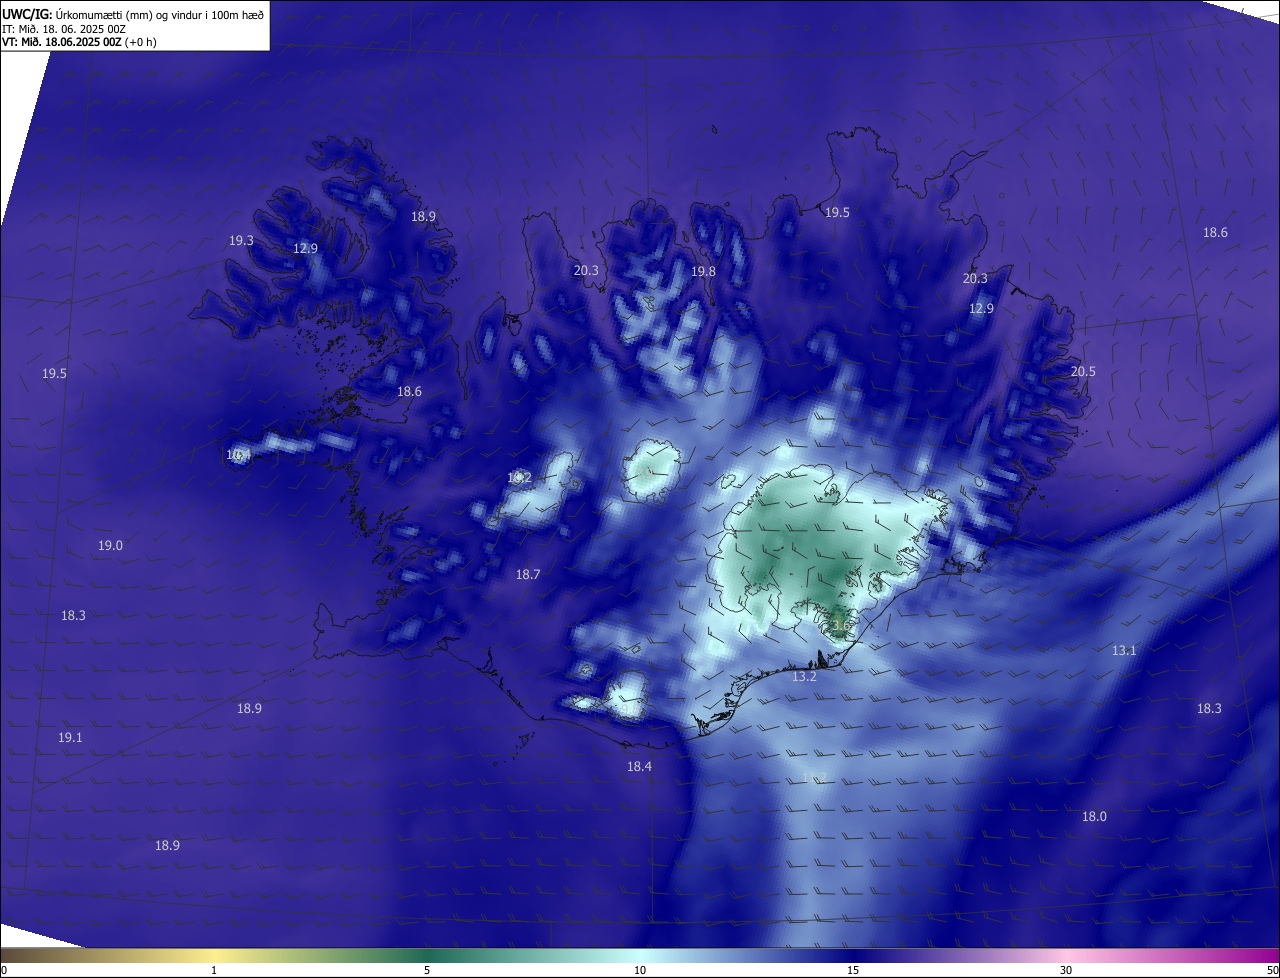Click the 19.1 value label
The image size is (1280, 978).
tap(70, 738)
